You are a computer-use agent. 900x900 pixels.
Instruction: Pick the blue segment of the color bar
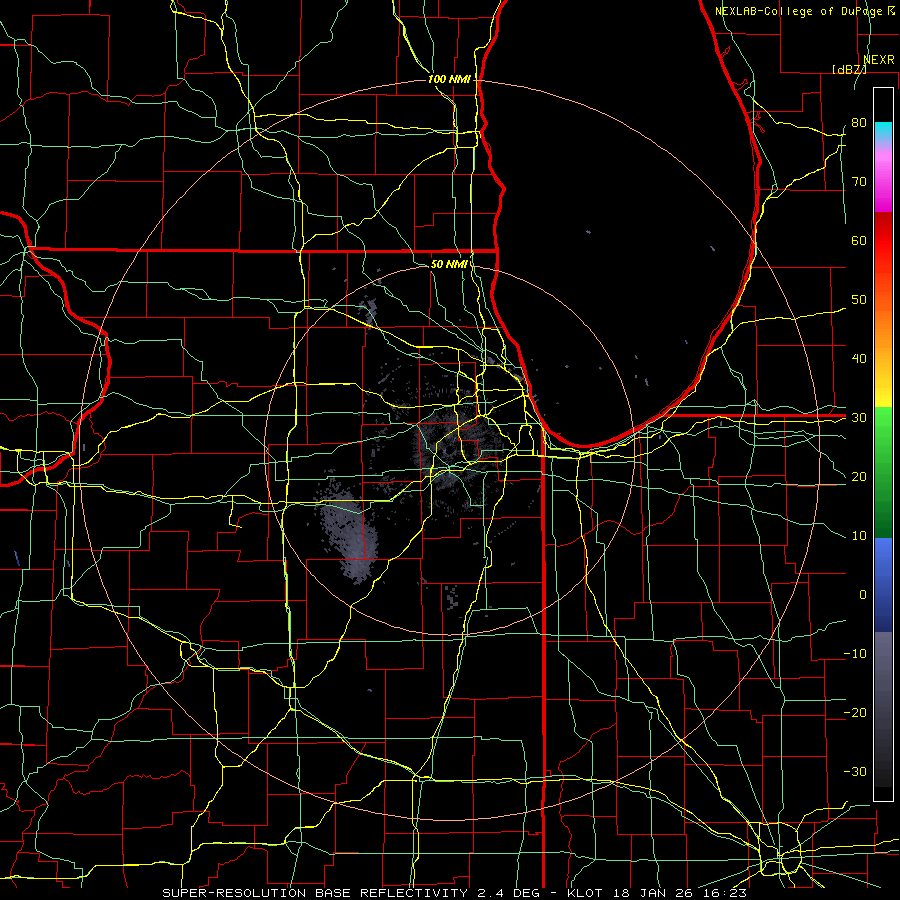pyautogui.click(x=883, y=584)
